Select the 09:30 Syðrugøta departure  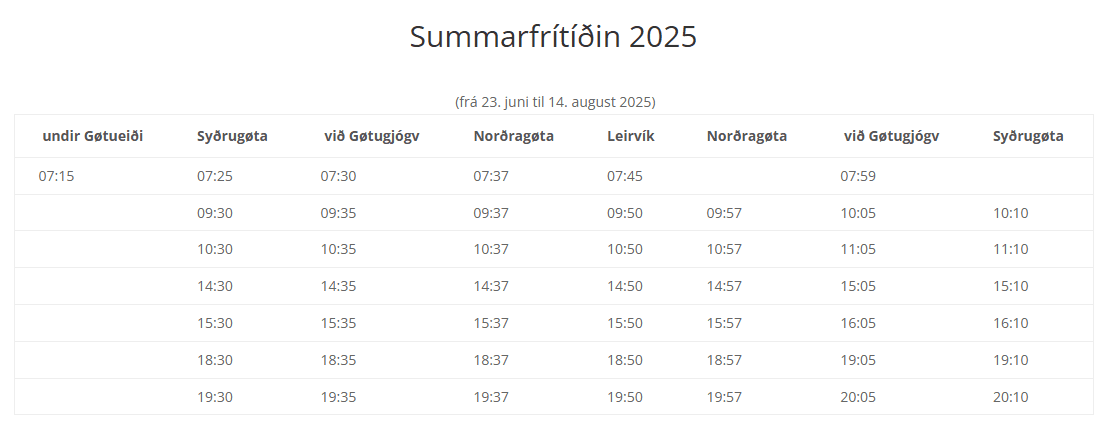point(214,213)
